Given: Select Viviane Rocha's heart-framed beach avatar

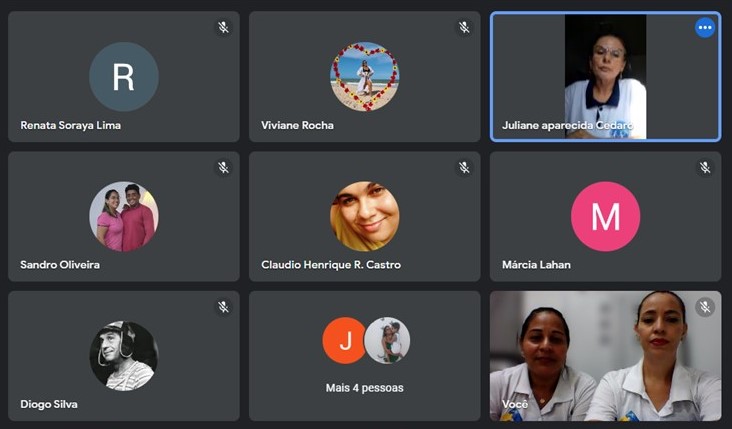Looking at the screenshot, I should click(365, 77).
